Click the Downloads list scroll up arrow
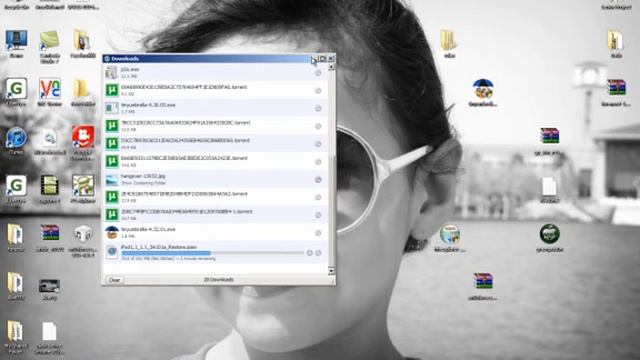 pyautogui.click(x=331, y=67)
